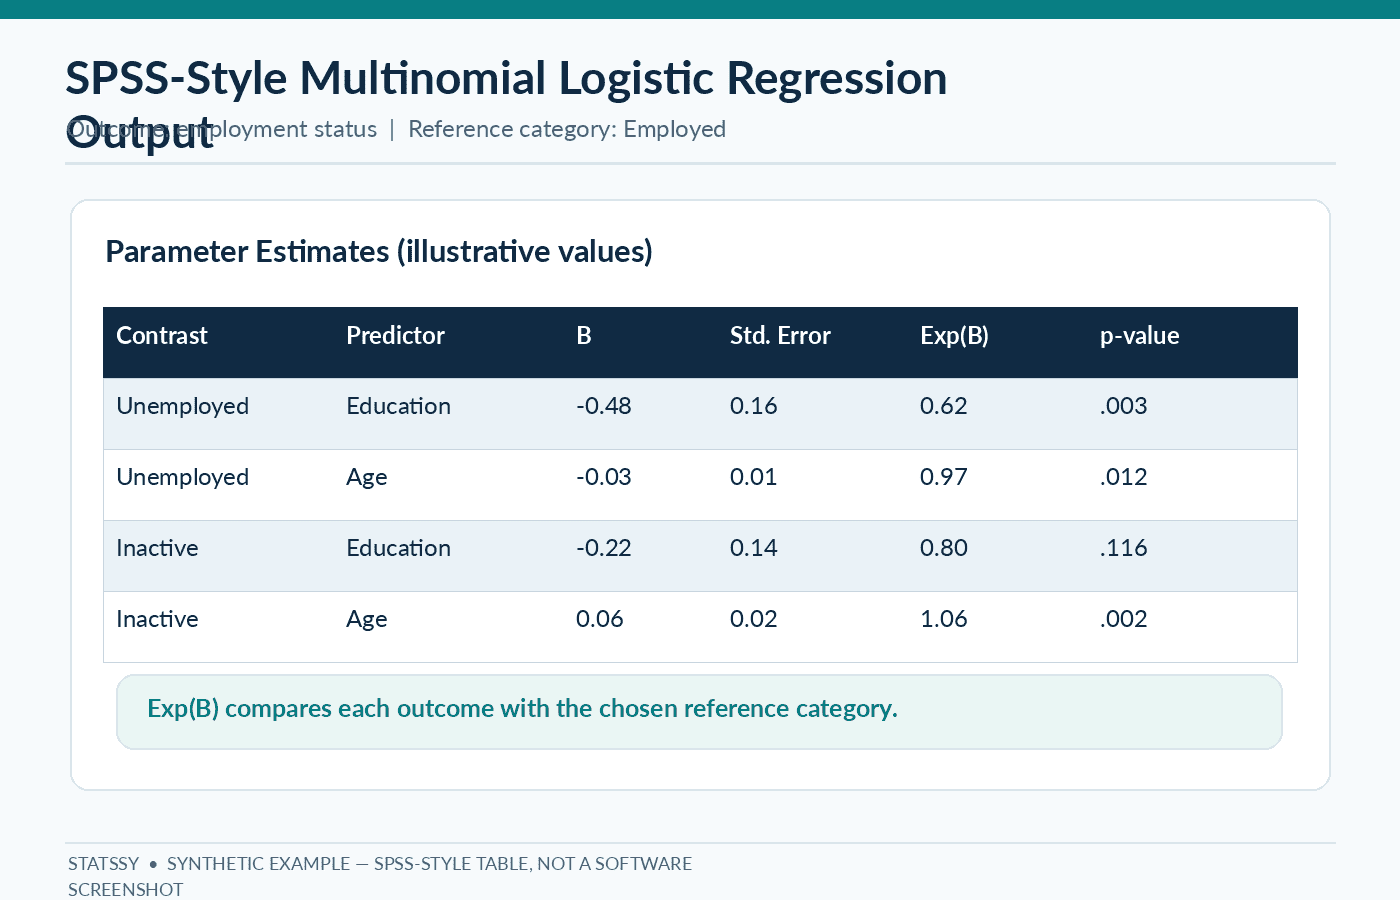Click the 'SPSS-Style Multinomial Logistic Regression' title

(x=506, y=78)
